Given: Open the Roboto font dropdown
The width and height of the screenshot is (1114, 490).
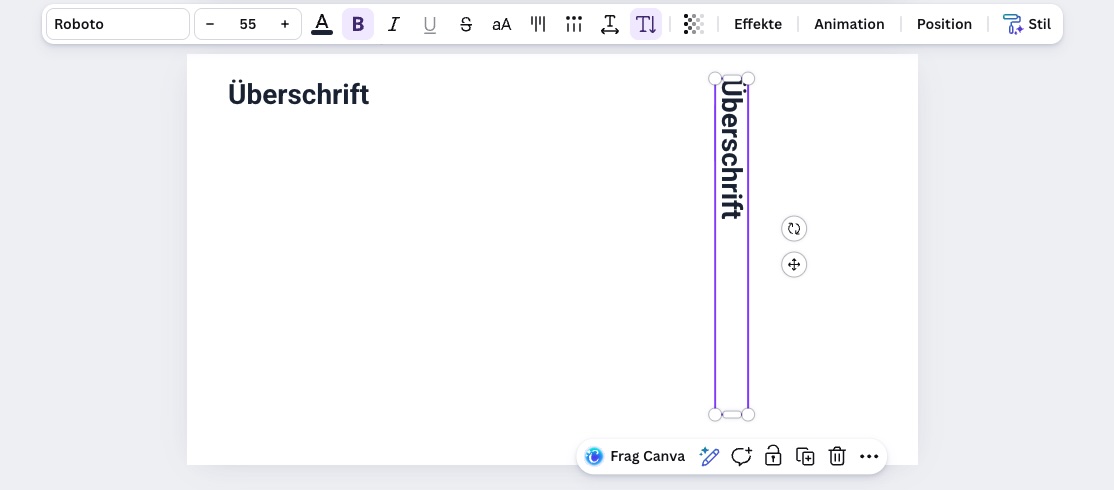Looking at the screenshot, I should pyautogui.click(x=117, y=24).
